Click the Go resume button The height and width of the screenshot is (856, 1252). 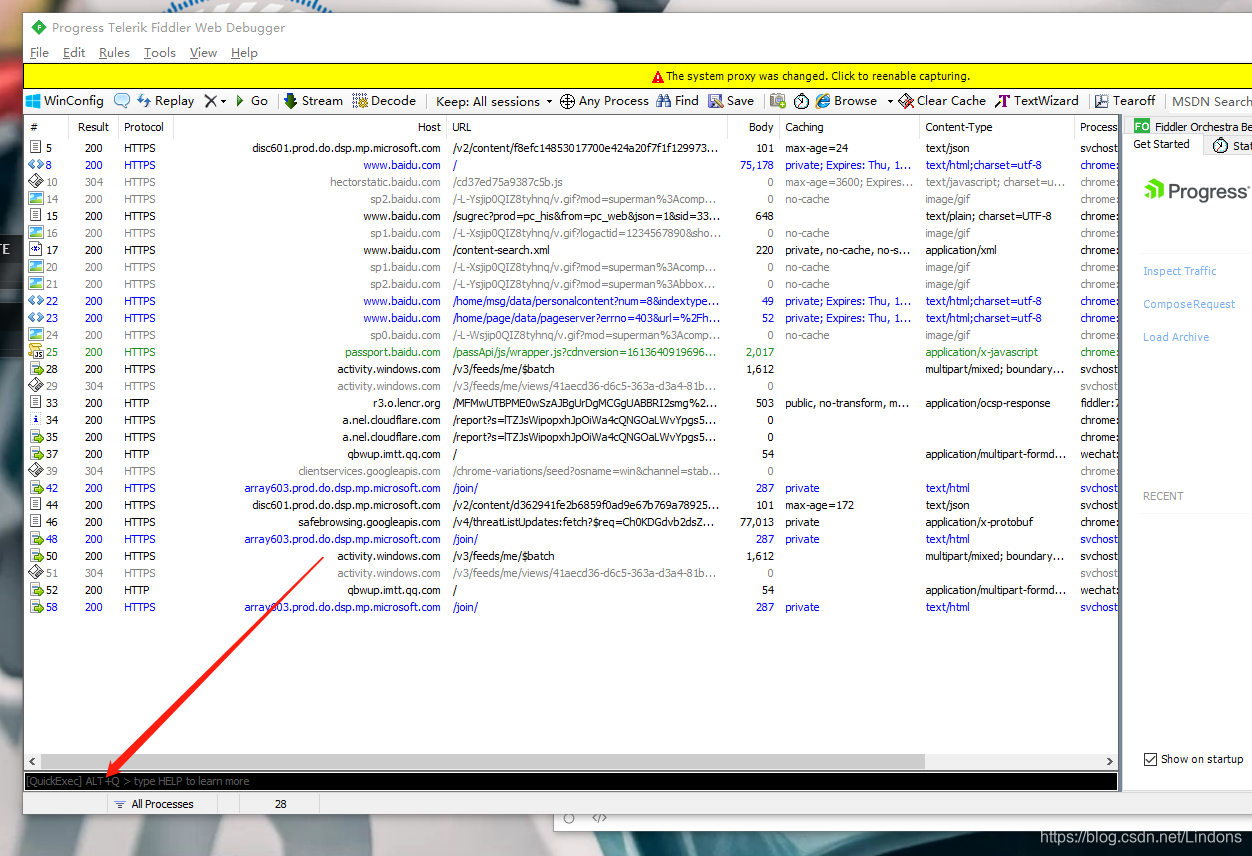252,101
